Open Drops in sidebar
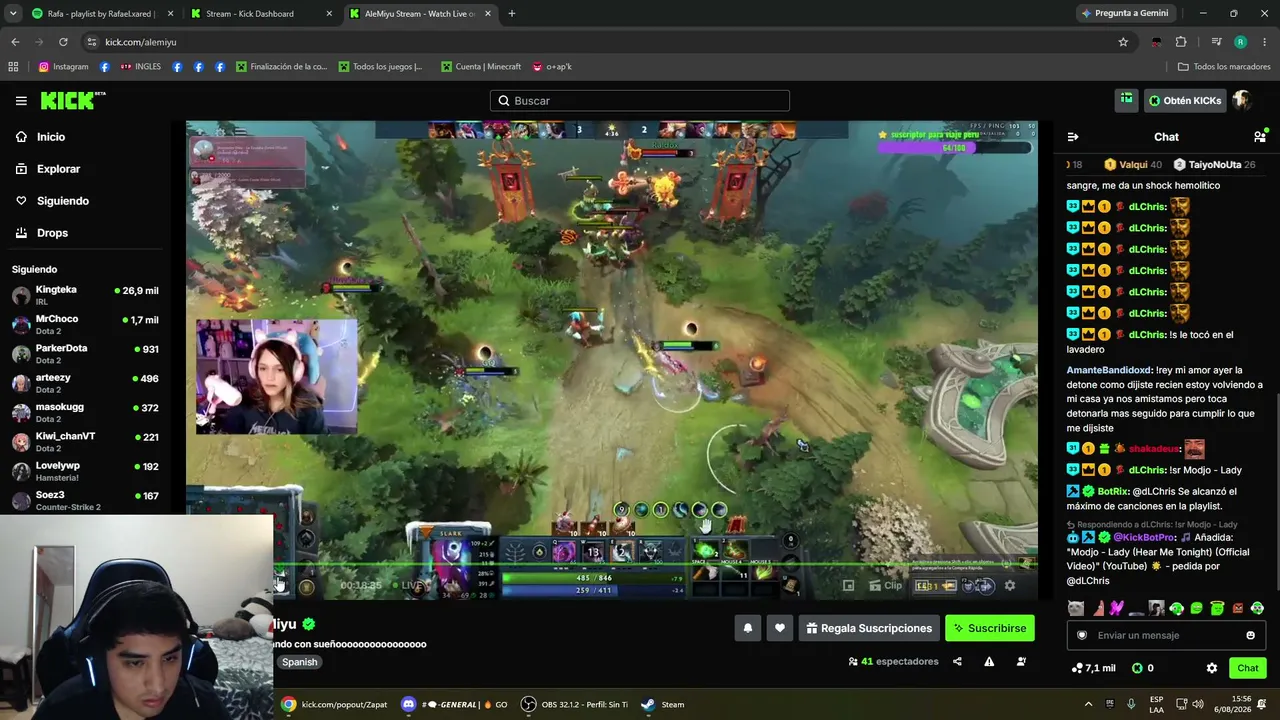 coord(43,233)
